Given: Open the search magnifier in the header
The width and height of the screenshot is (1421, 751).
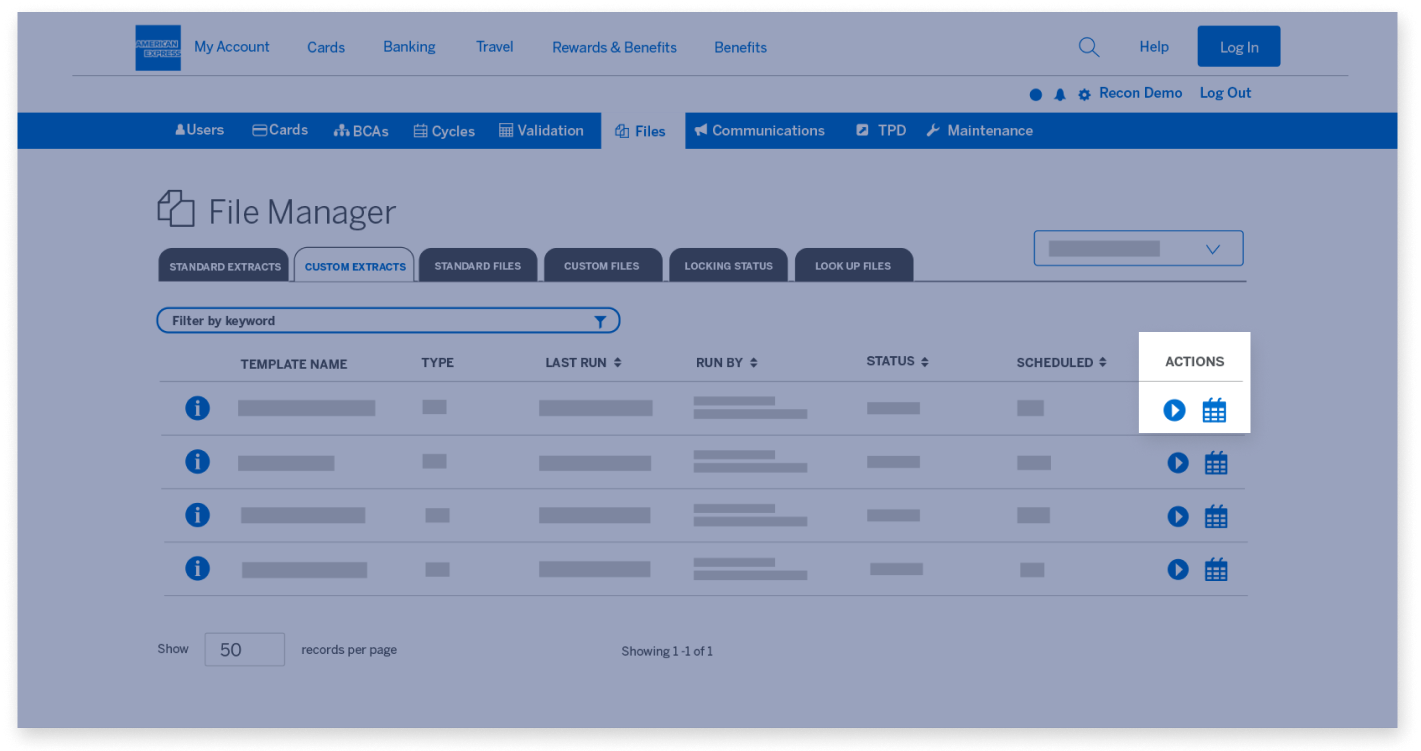Looking at the screenshot, I should (x=1088, y=46).
